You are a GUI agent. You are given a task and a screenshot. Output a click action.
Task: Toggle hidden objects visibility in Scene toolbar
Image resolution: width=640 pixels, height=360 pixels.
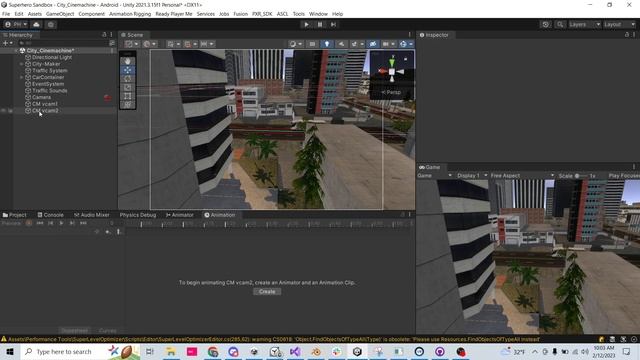click(373, 44)
